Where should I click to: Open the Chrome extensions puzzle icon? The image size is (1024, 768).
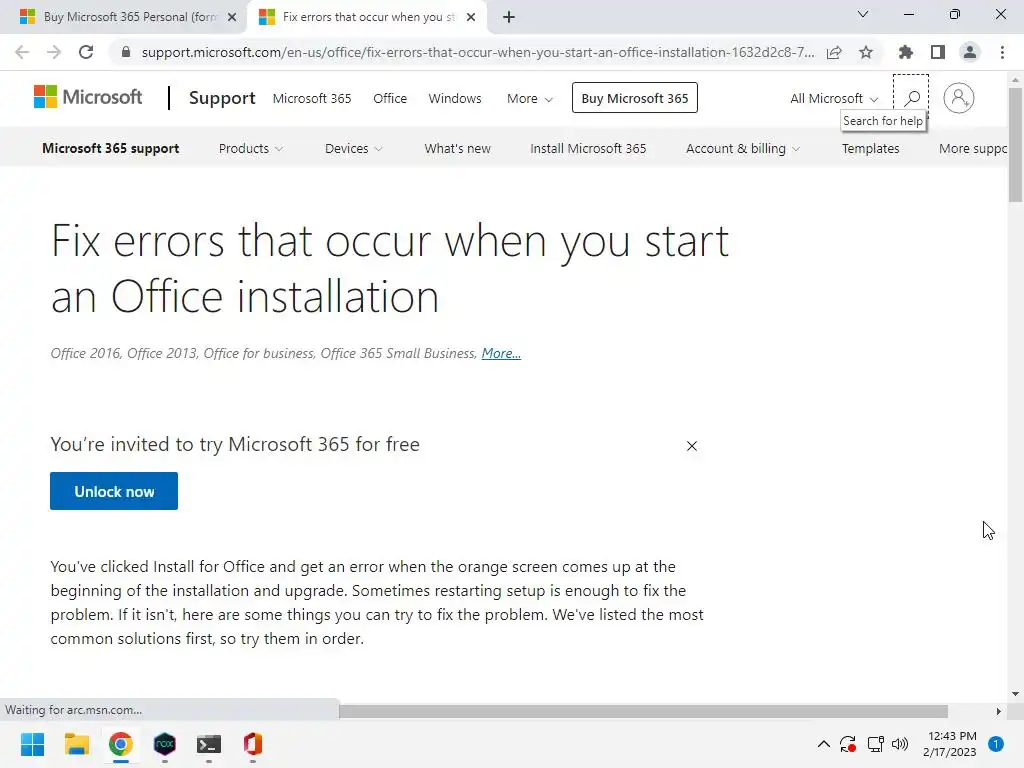tap(906, 52)
